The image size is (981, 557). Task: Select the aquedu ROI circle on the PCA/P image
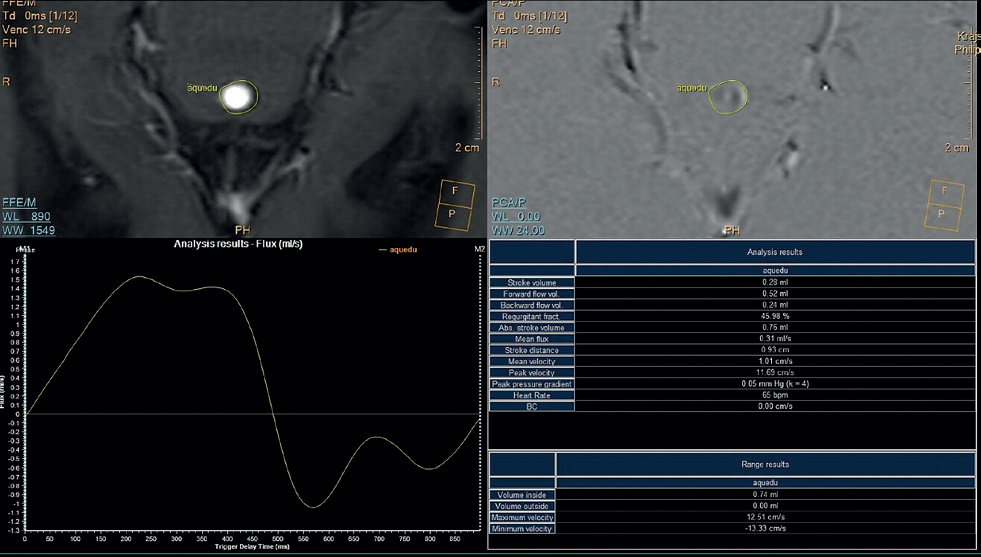point(727,96)
